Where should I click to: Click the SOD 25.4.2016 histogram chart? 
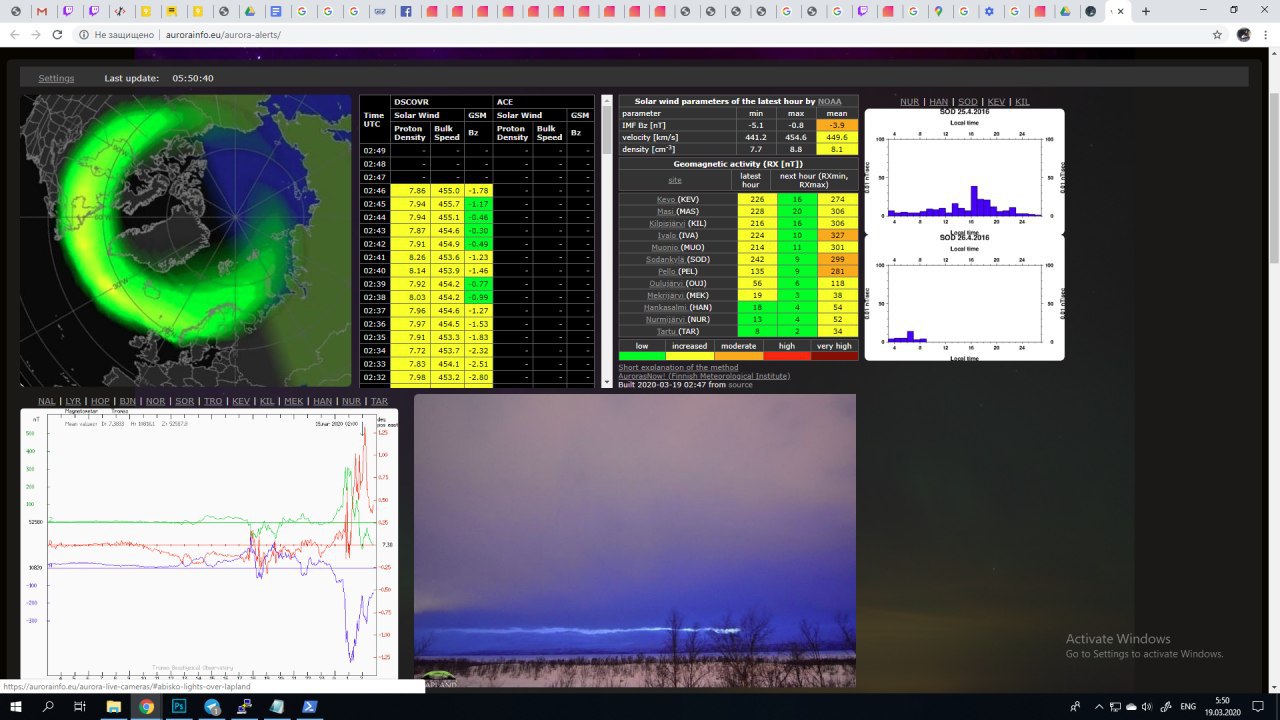click(964, 171)
